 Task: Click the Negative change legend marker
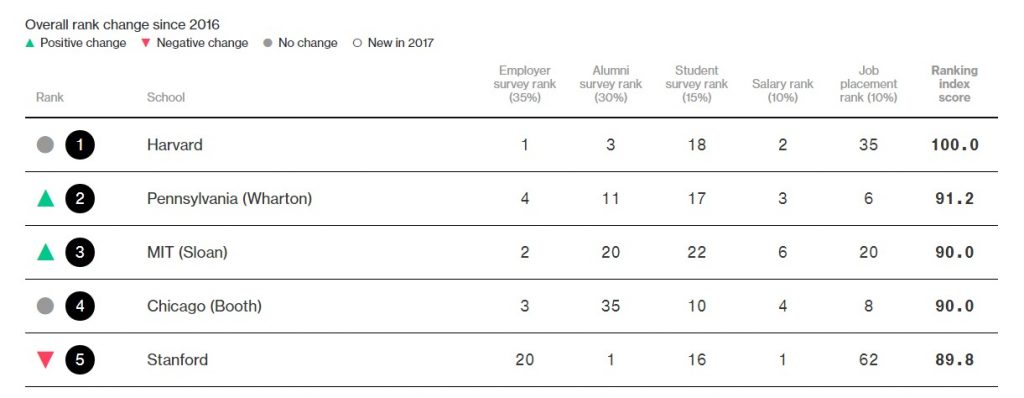(x=146, y=43)
